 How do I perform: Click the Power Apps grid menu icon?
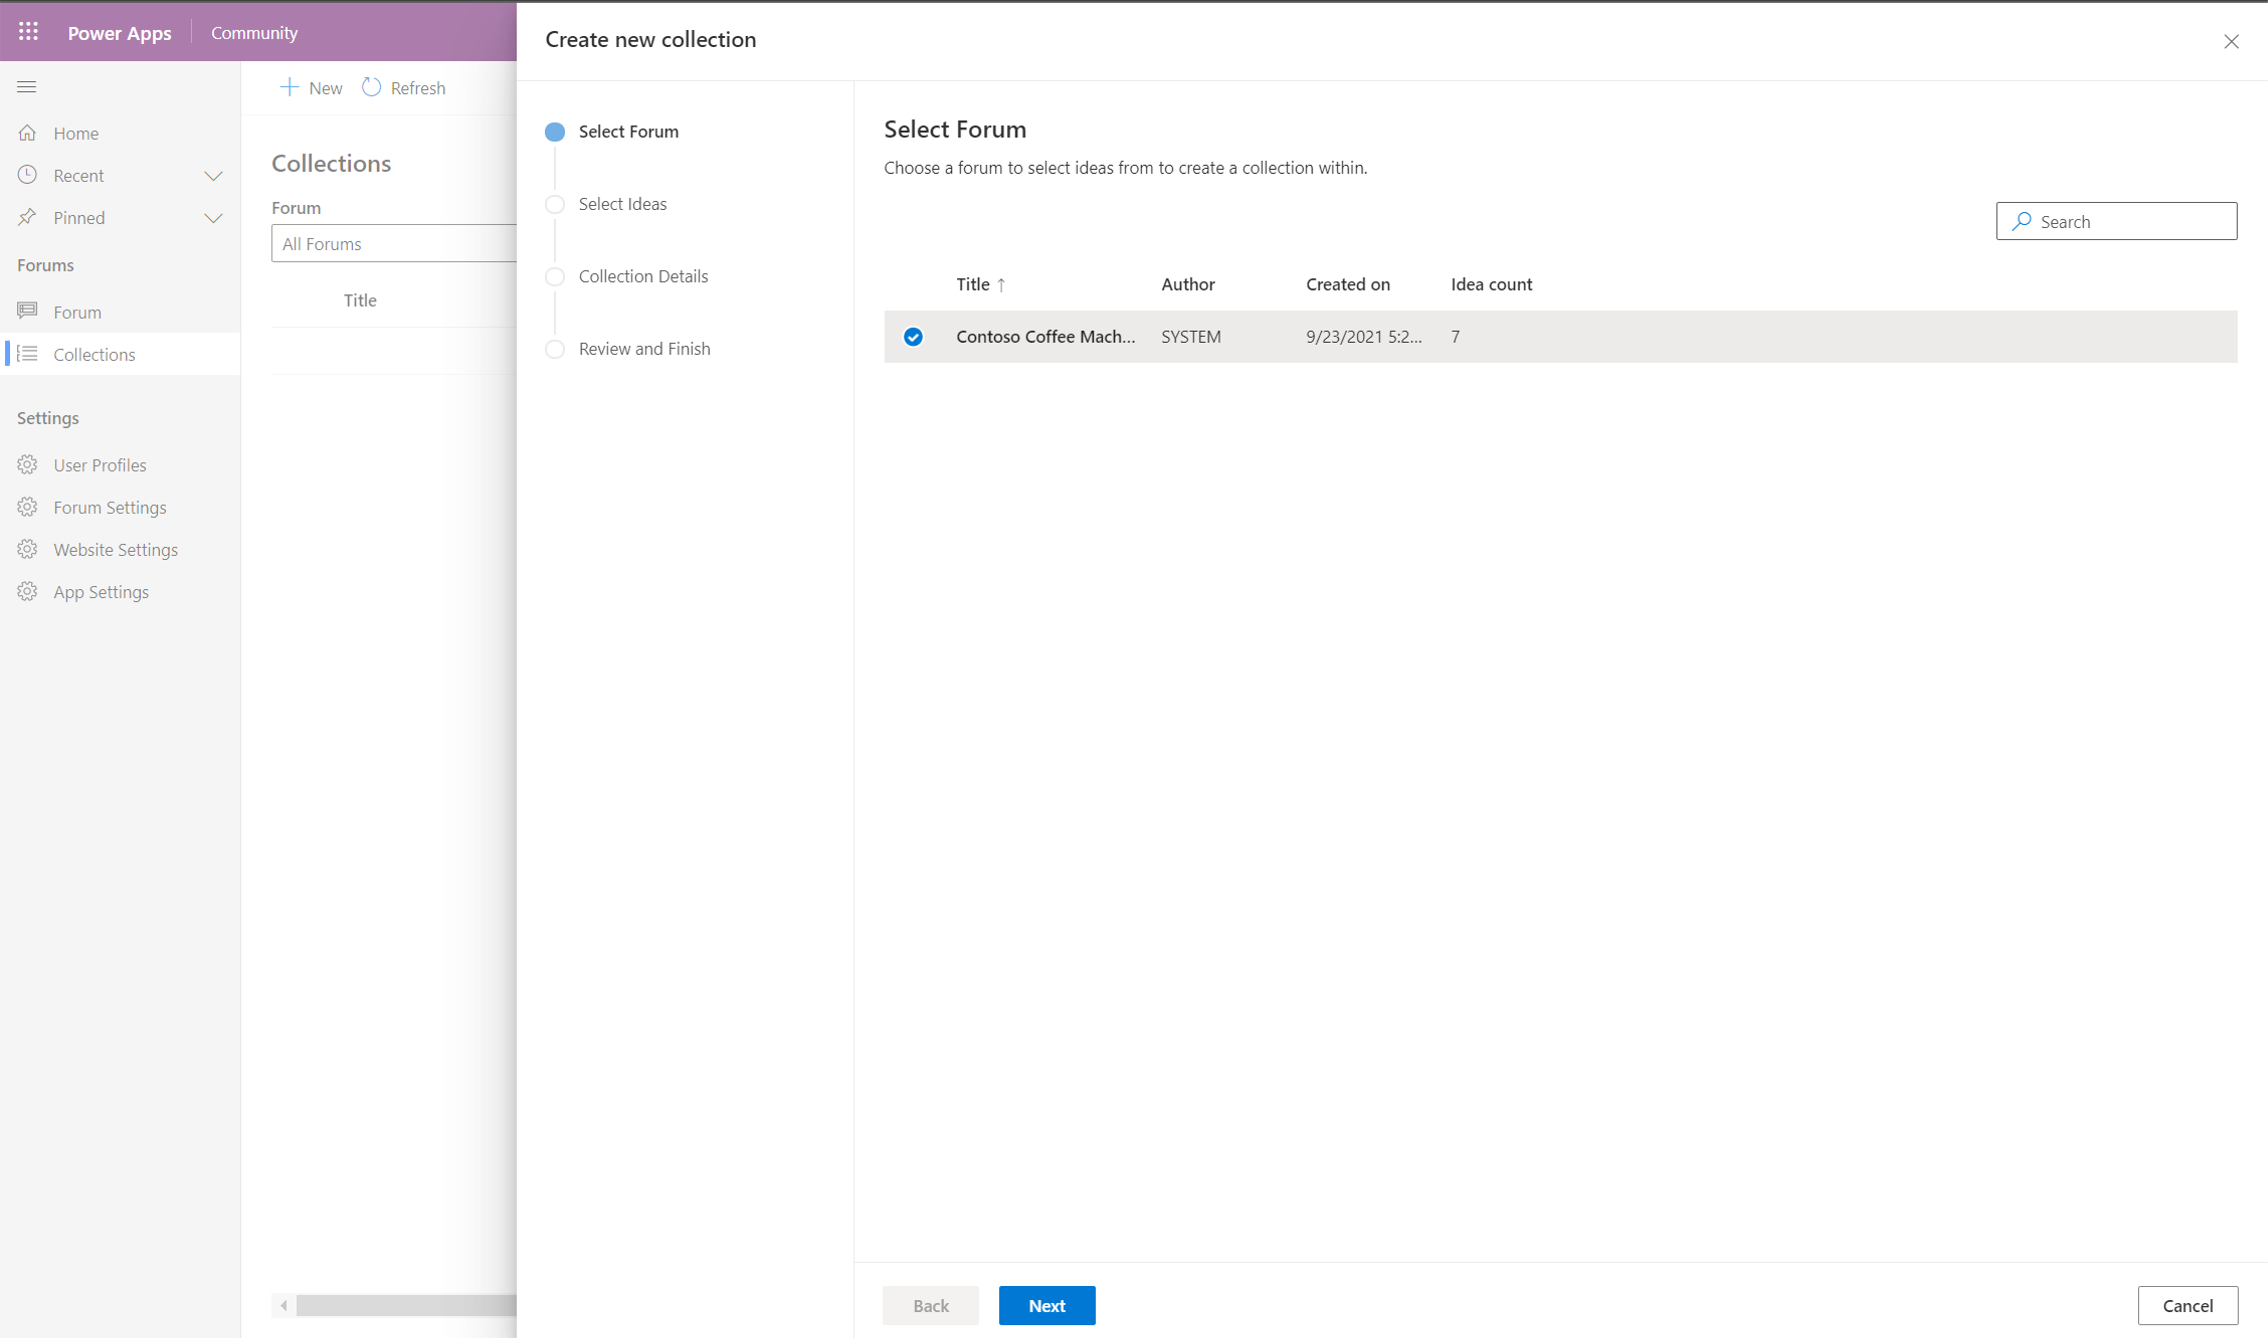[27, 32]
